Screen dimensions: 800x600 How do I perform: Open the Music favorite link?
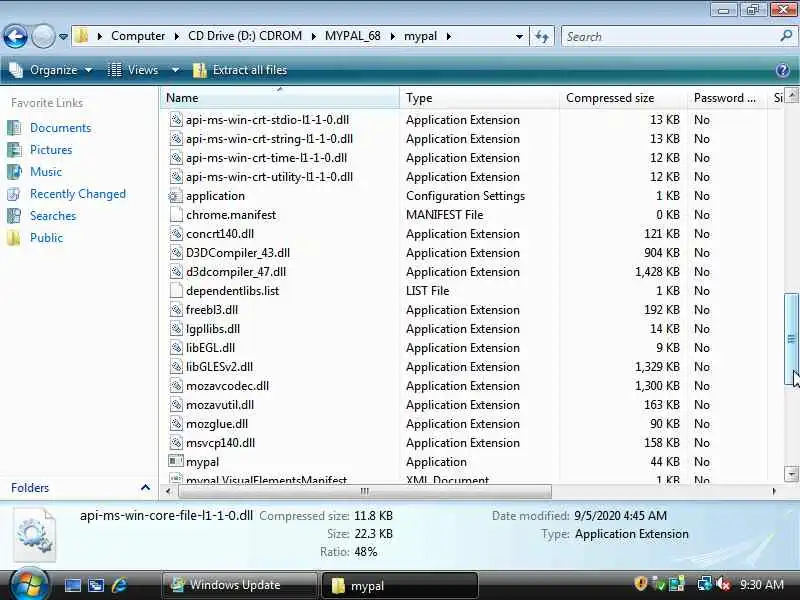coord(45,171)
